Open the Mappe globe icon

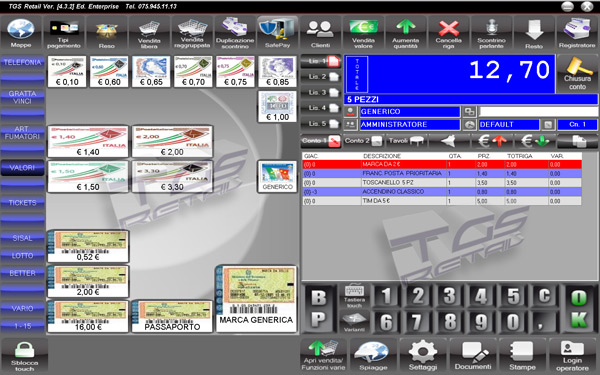click(x=21, y=33)
